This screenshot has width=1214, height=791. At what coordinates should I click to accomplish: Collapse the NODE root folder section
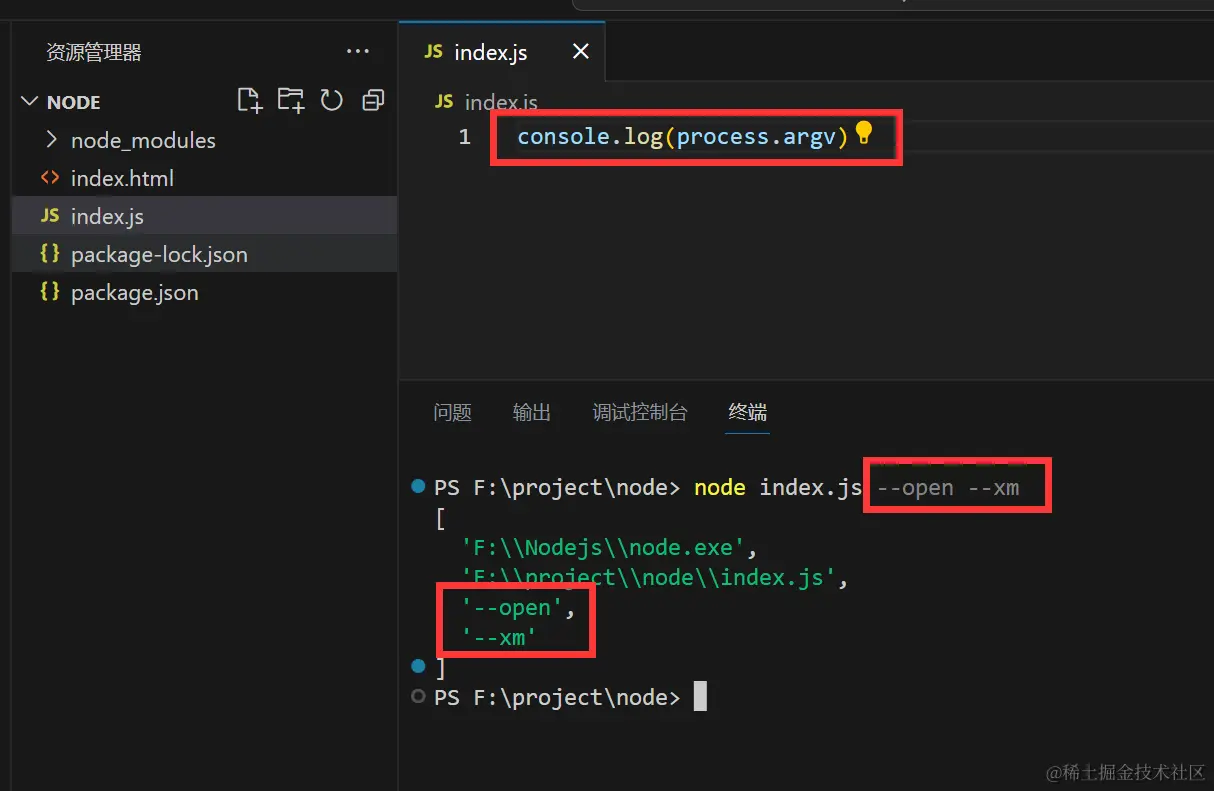(x=31, y=102)
